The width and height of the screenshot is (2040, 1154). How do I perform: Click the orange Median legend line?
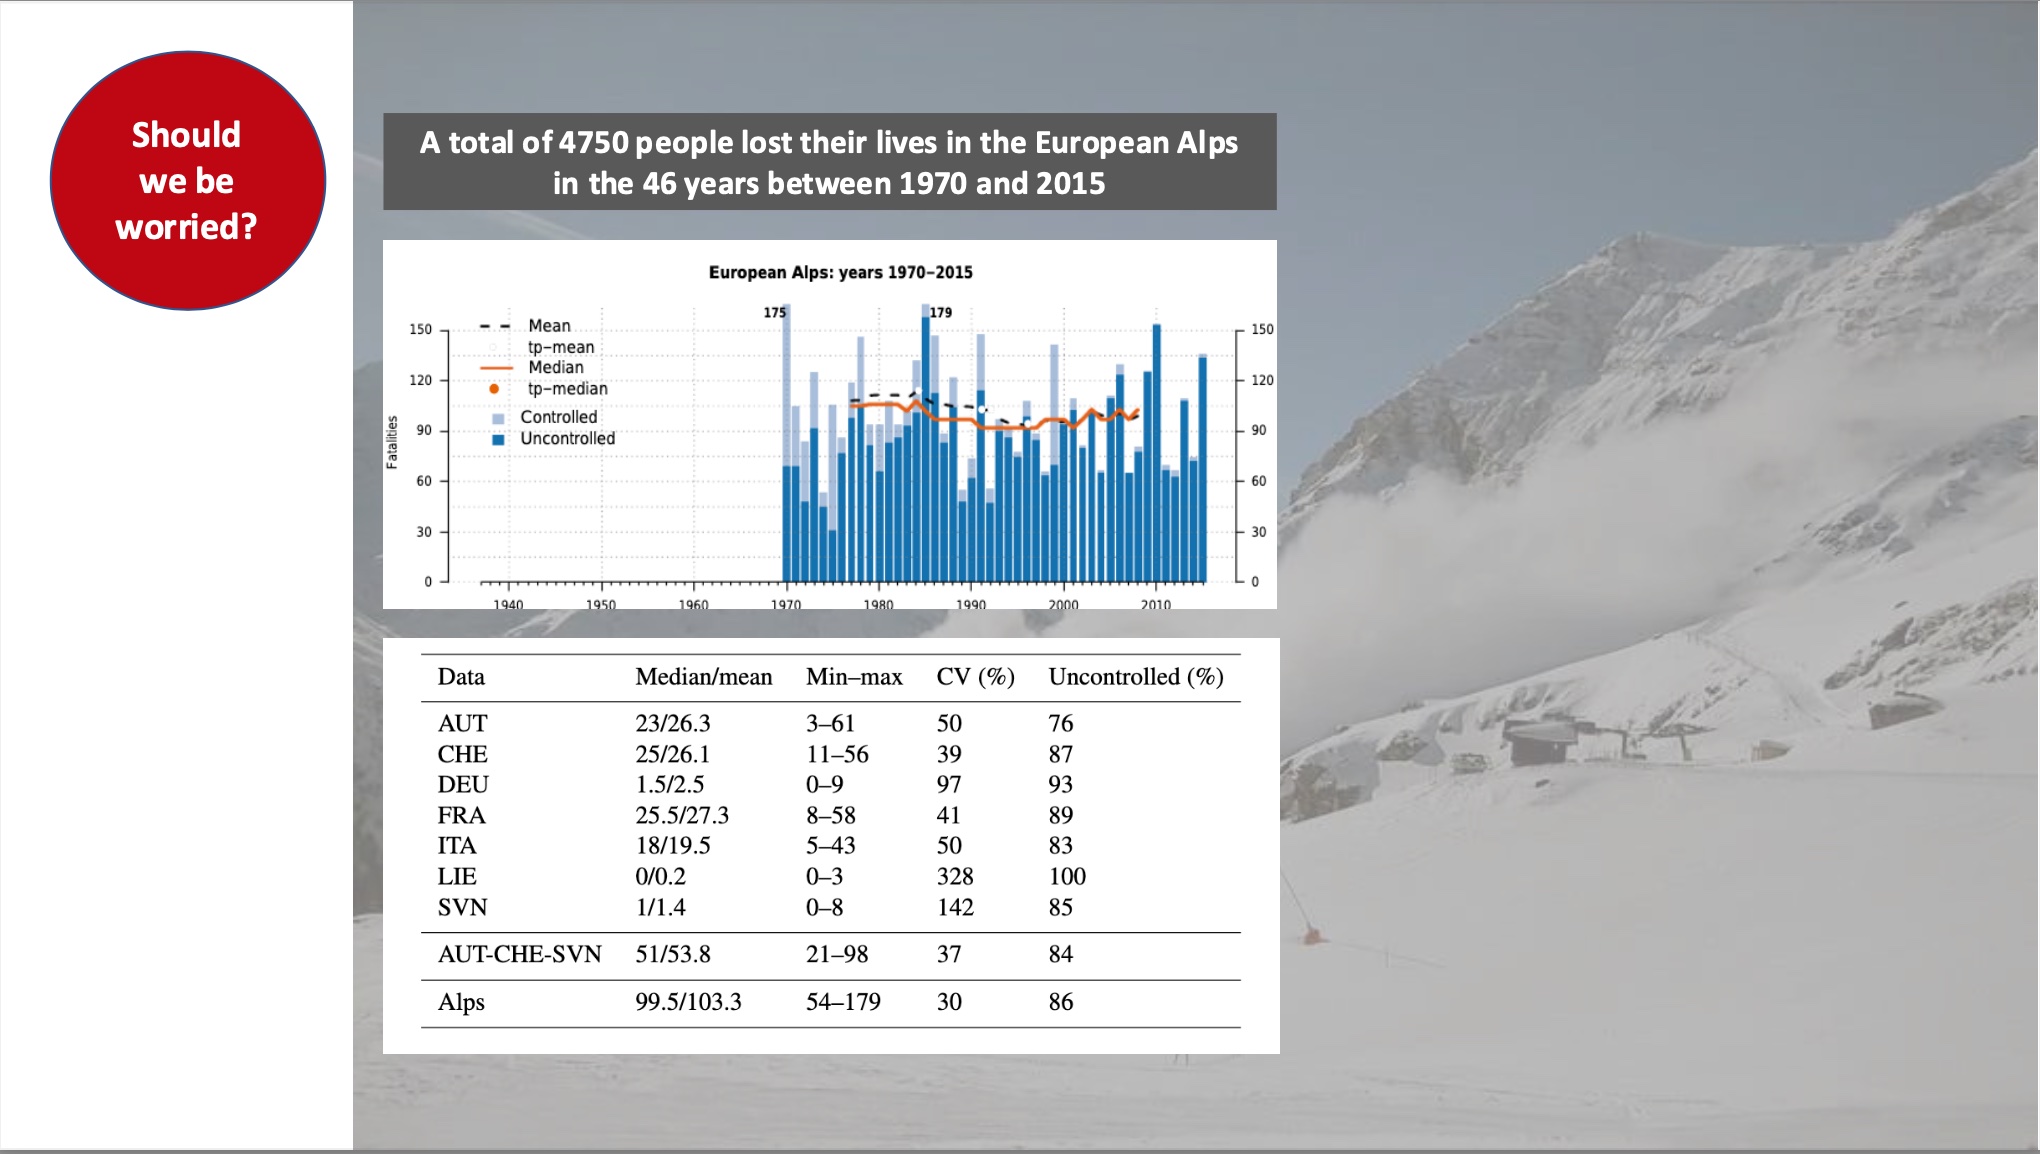point(495,368)
